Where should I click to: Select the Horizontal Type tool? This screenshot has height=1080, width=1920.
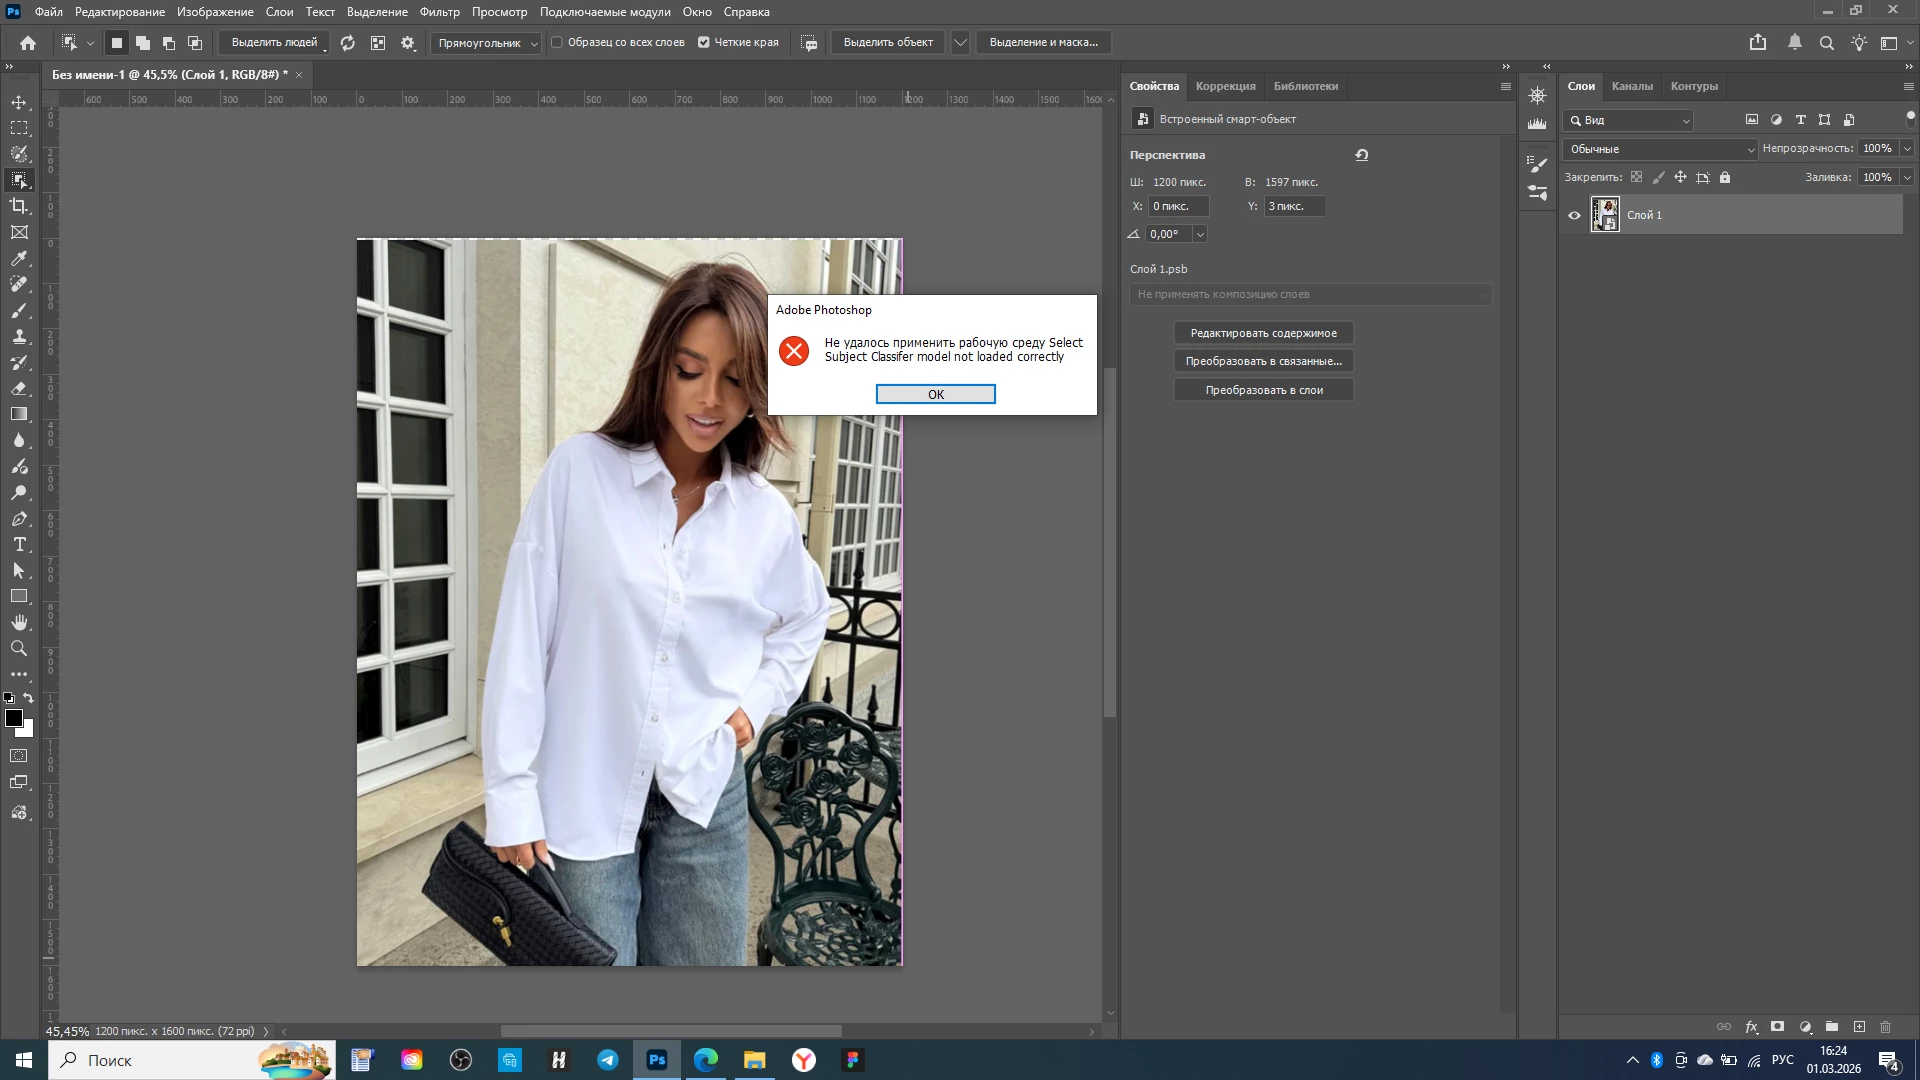[x=19, y=545]
